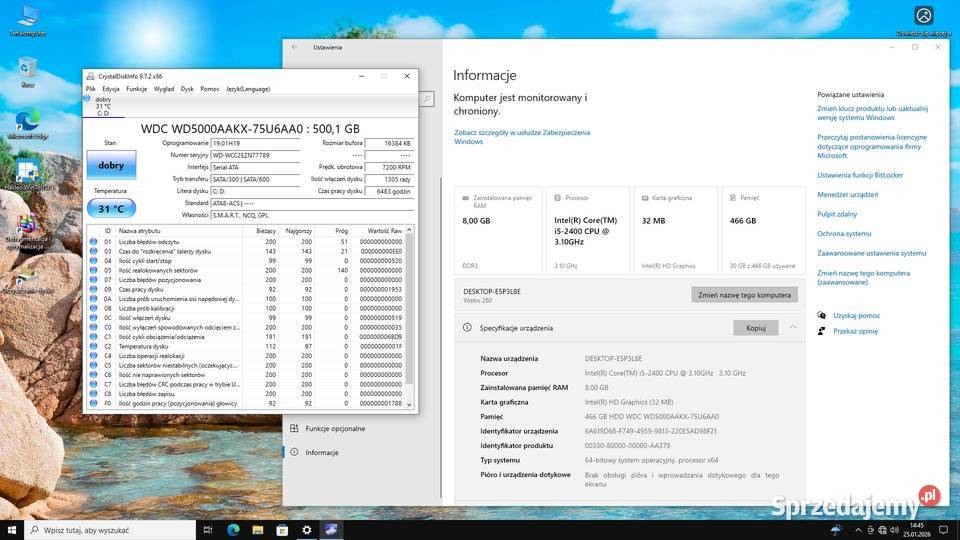Click the status orb of attribute F0
The width and height of the screenshot is (960, 540).
point(93,403)
